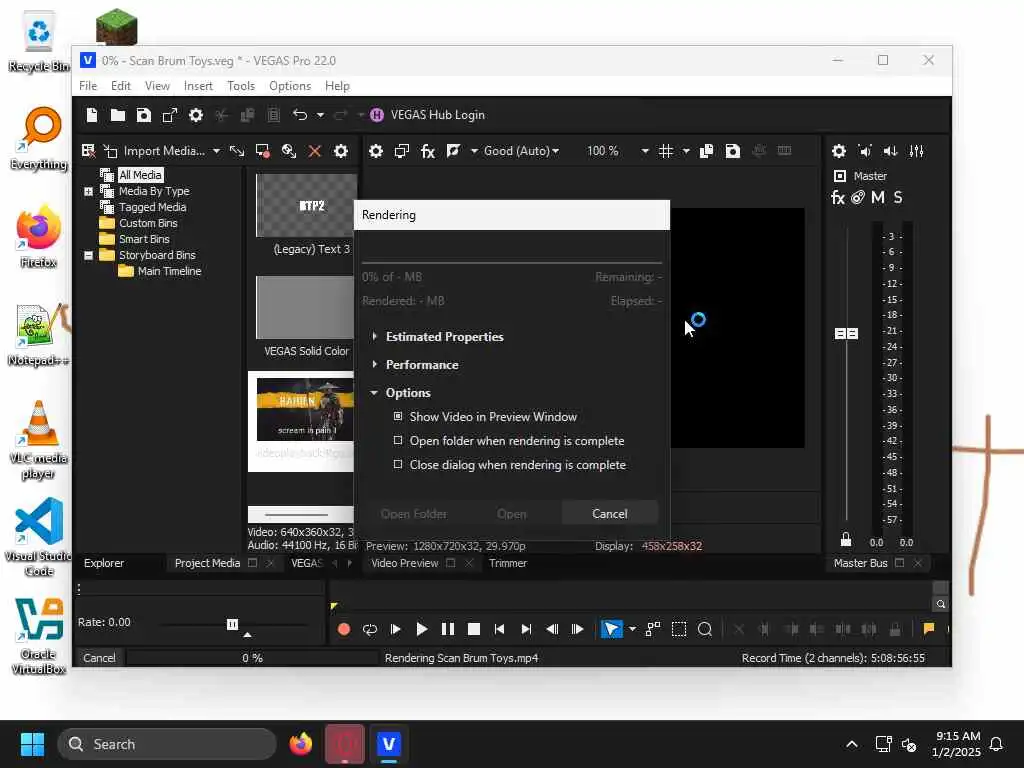Open Master Bus audio properties gear
1024x768 pixels.
coord(839,151)
